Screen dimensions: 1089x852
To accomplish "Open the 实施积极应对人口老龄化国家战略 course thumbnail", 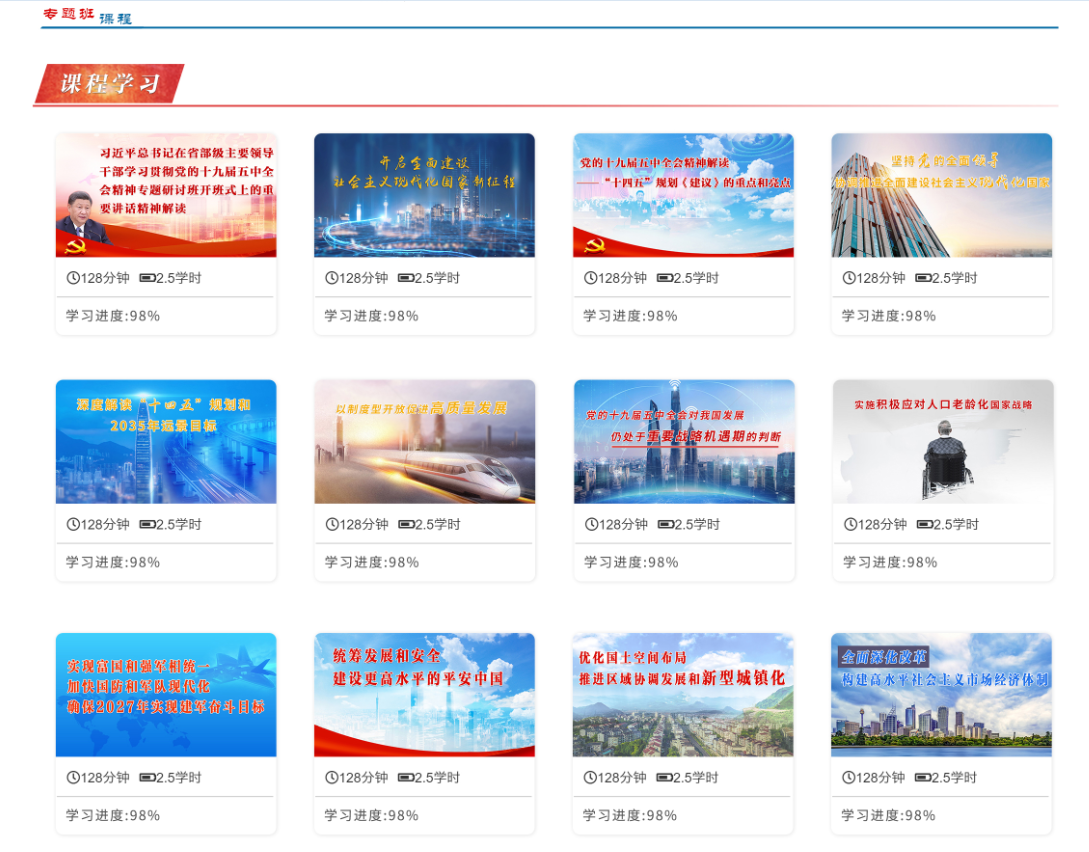I will [942, 441].
